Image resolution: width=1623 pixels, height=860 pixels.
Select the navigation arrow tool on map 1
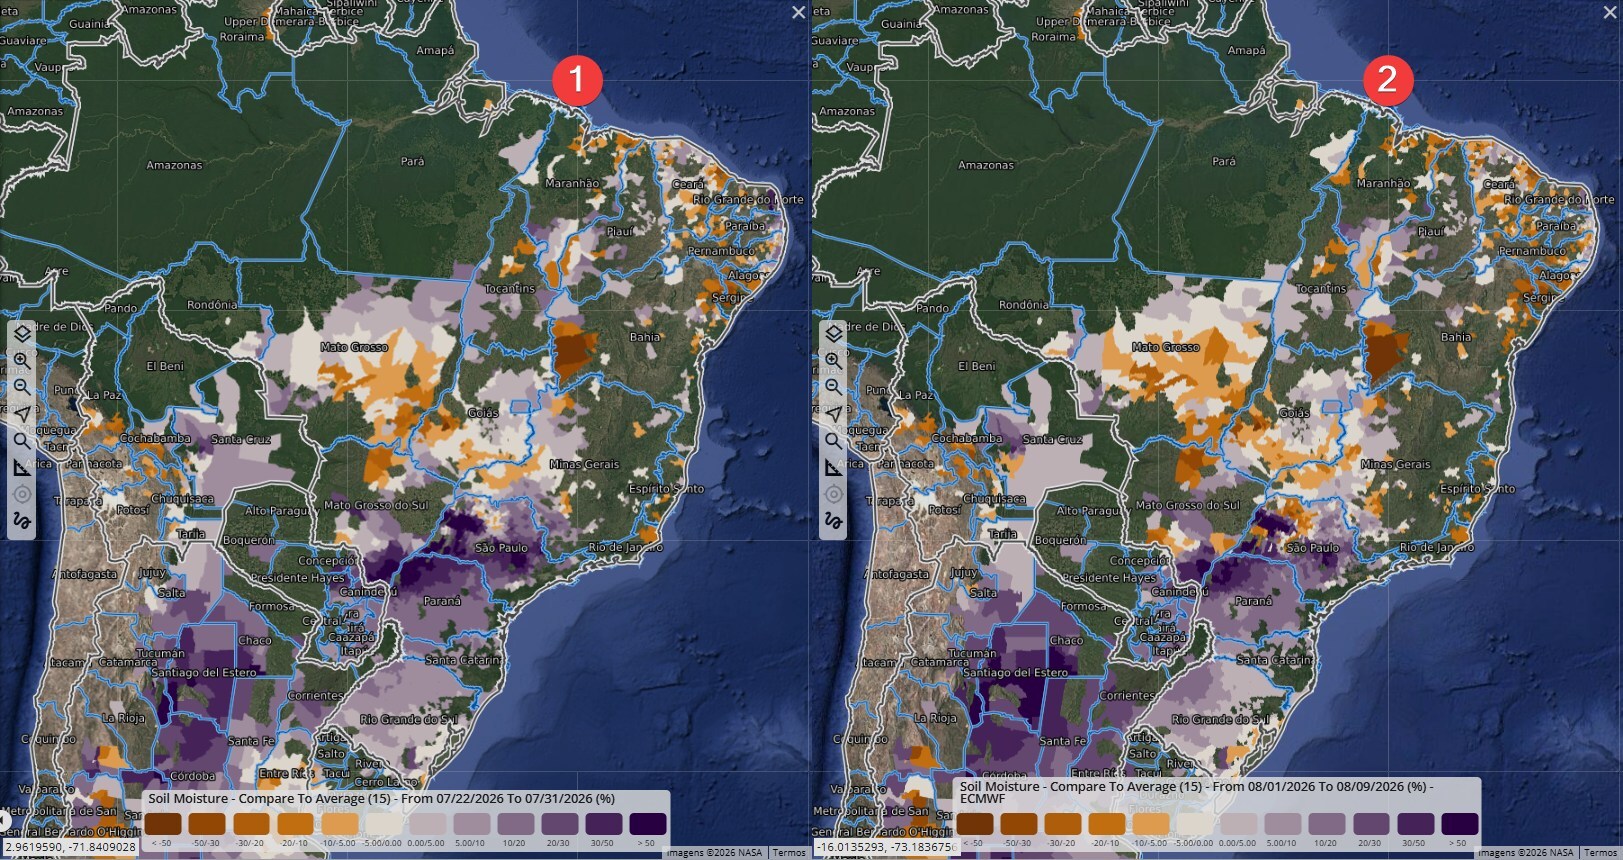[22, 414]
